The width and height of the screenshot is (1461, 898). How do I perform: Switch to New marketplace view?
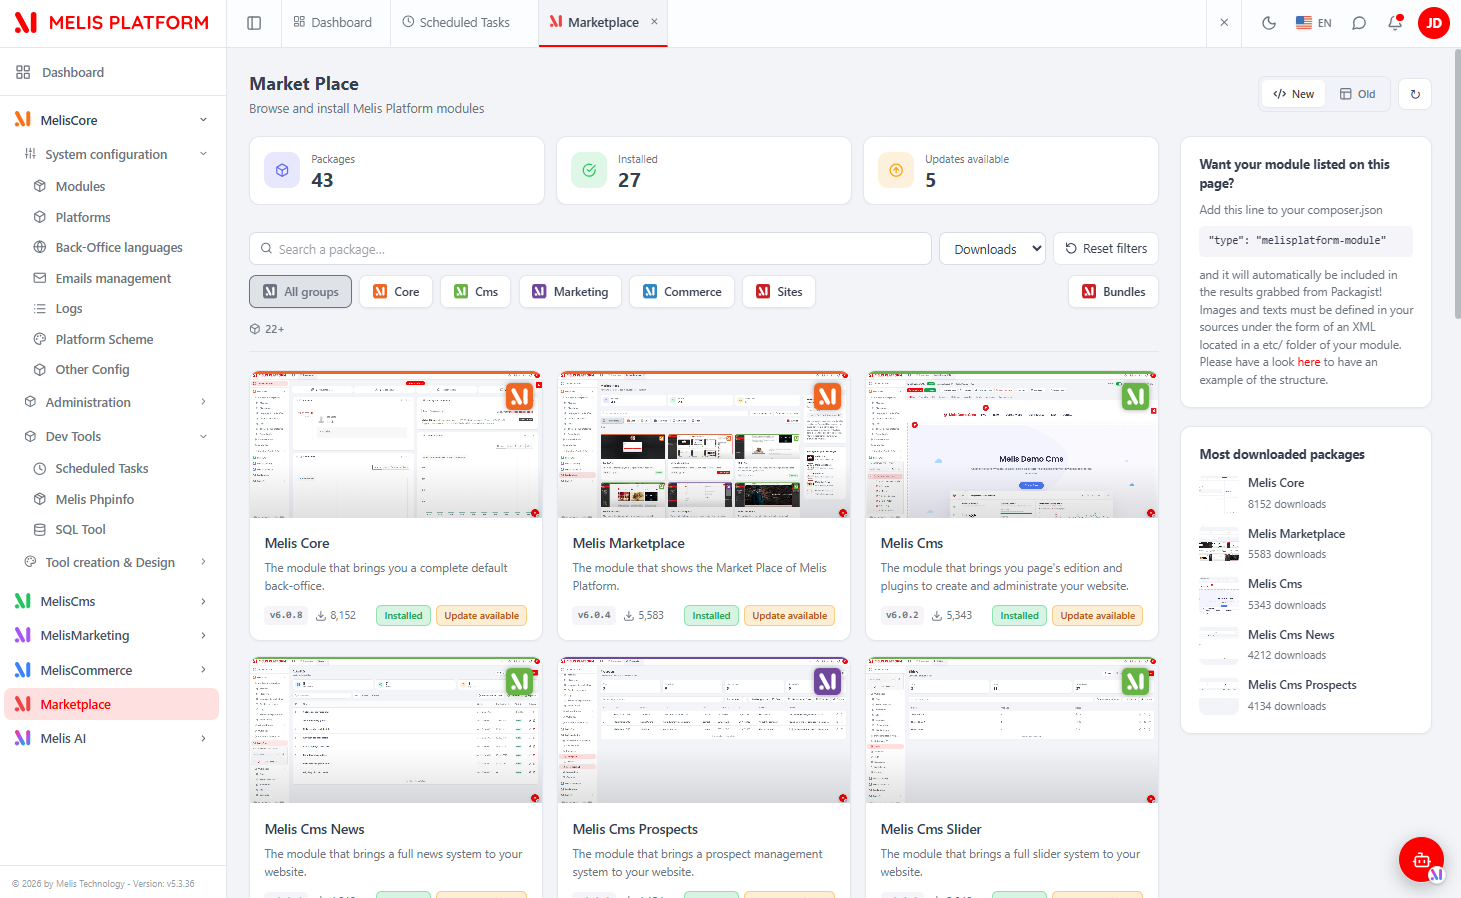tap(1294, 94)
